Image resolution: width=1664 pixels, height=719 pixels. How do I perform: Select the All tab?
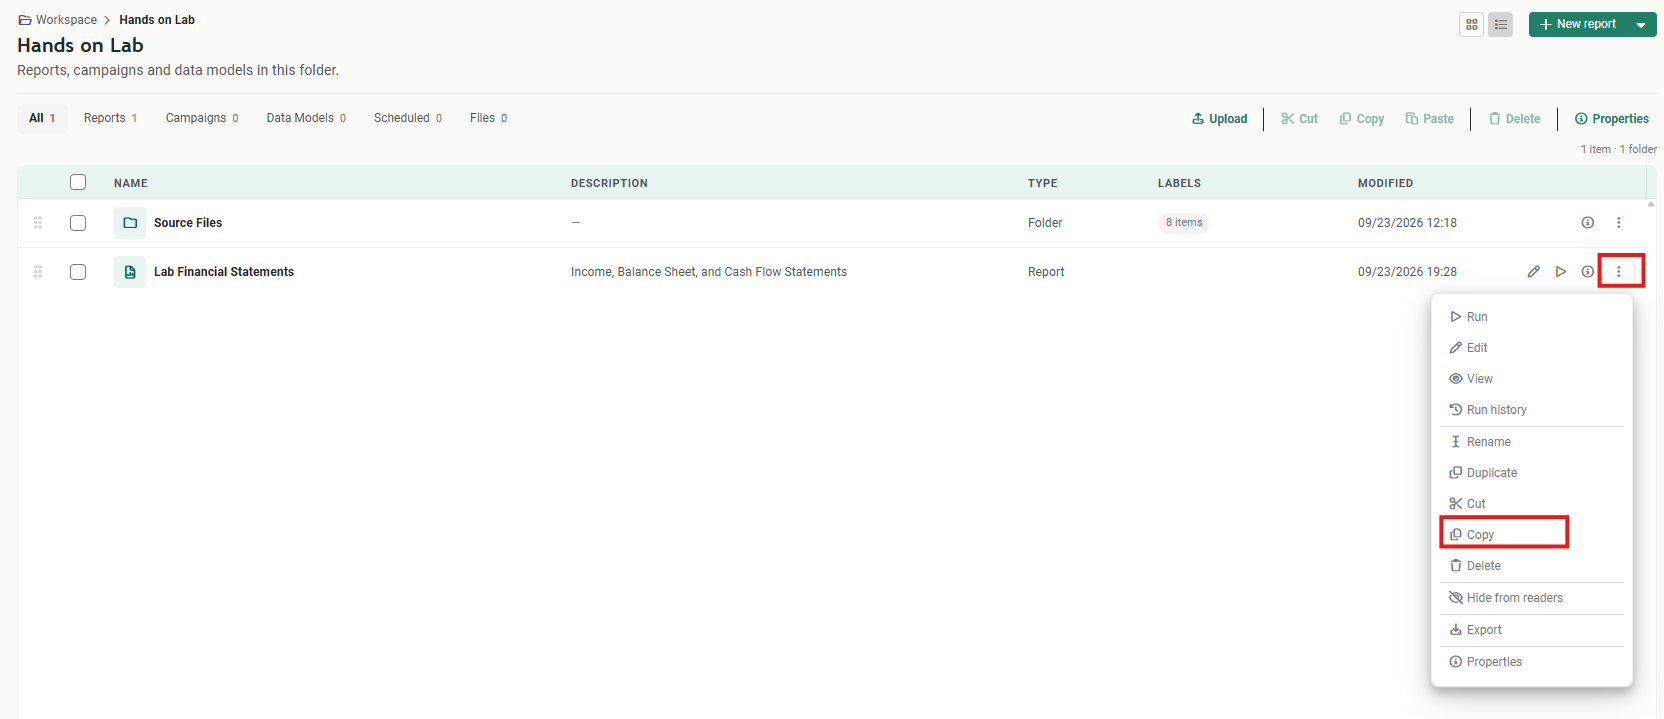point(42,118)
